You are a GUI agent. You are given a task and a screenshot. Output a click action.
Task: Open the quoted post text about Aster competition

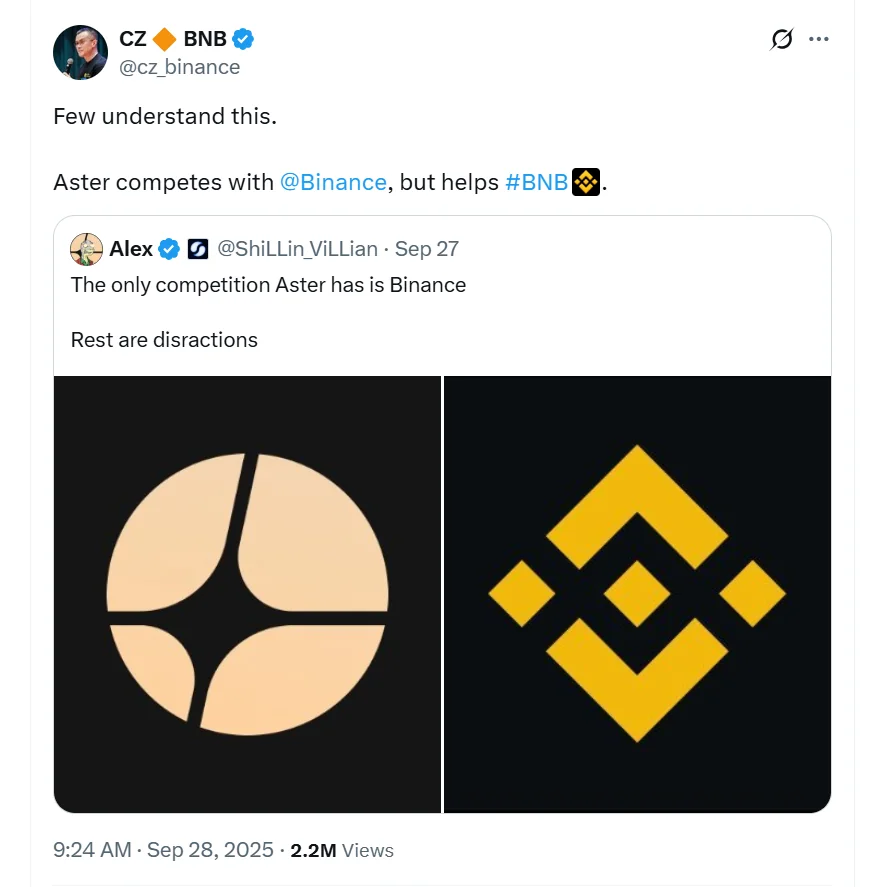[268, 285]
